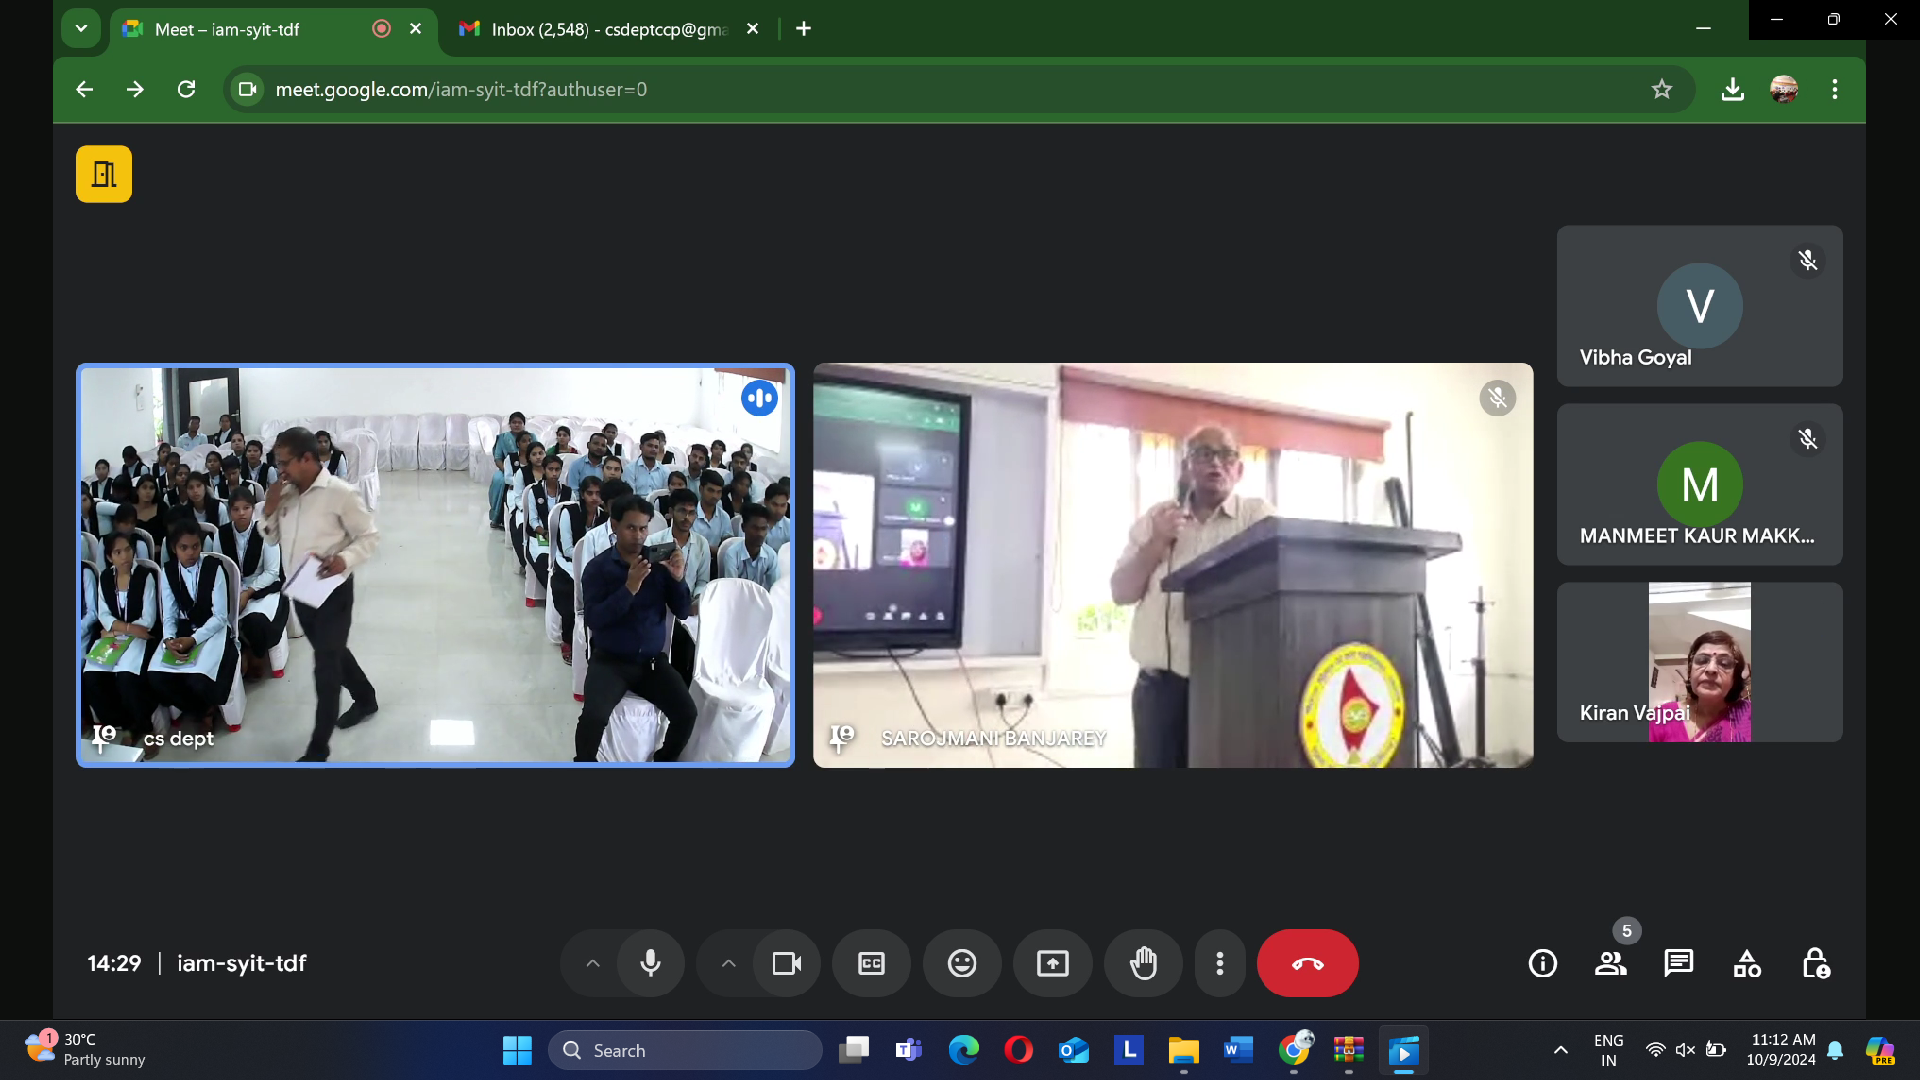The width and height of the screenshot is (1920, 1080).
Task: Close the Meet browser tab
Action: coord(415,29)
